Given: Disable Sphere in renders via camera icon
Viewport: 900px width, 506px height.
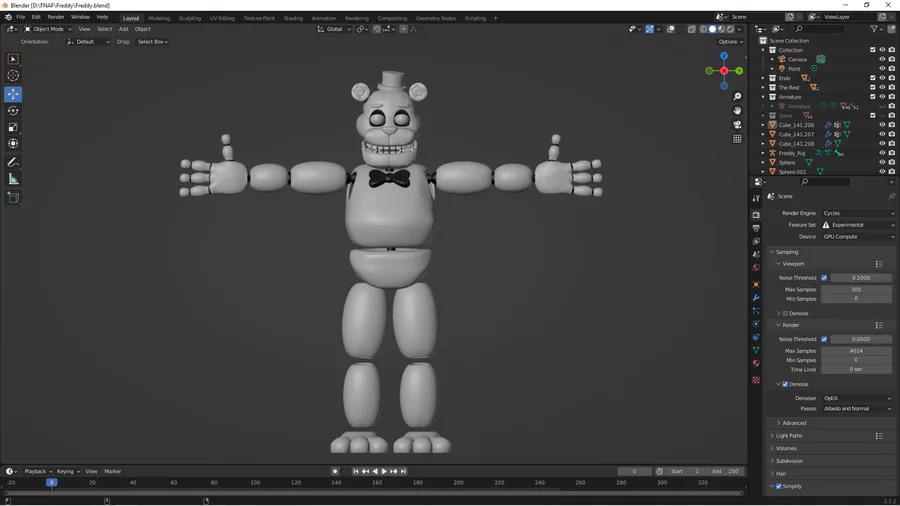Looking at the screenshot, I should [892, 162].
